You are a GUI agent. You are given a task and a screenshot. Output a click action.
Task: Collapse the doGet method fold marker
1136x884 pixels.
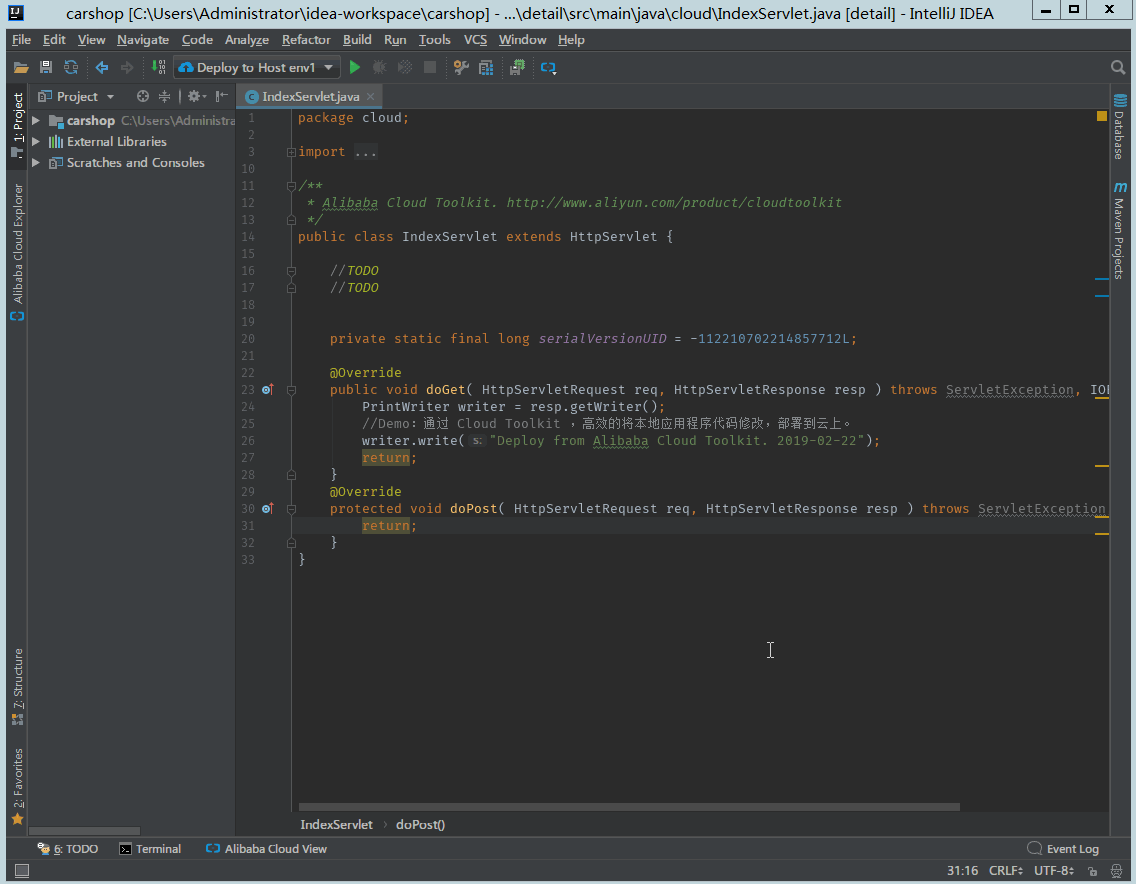(x=291, y=390)
